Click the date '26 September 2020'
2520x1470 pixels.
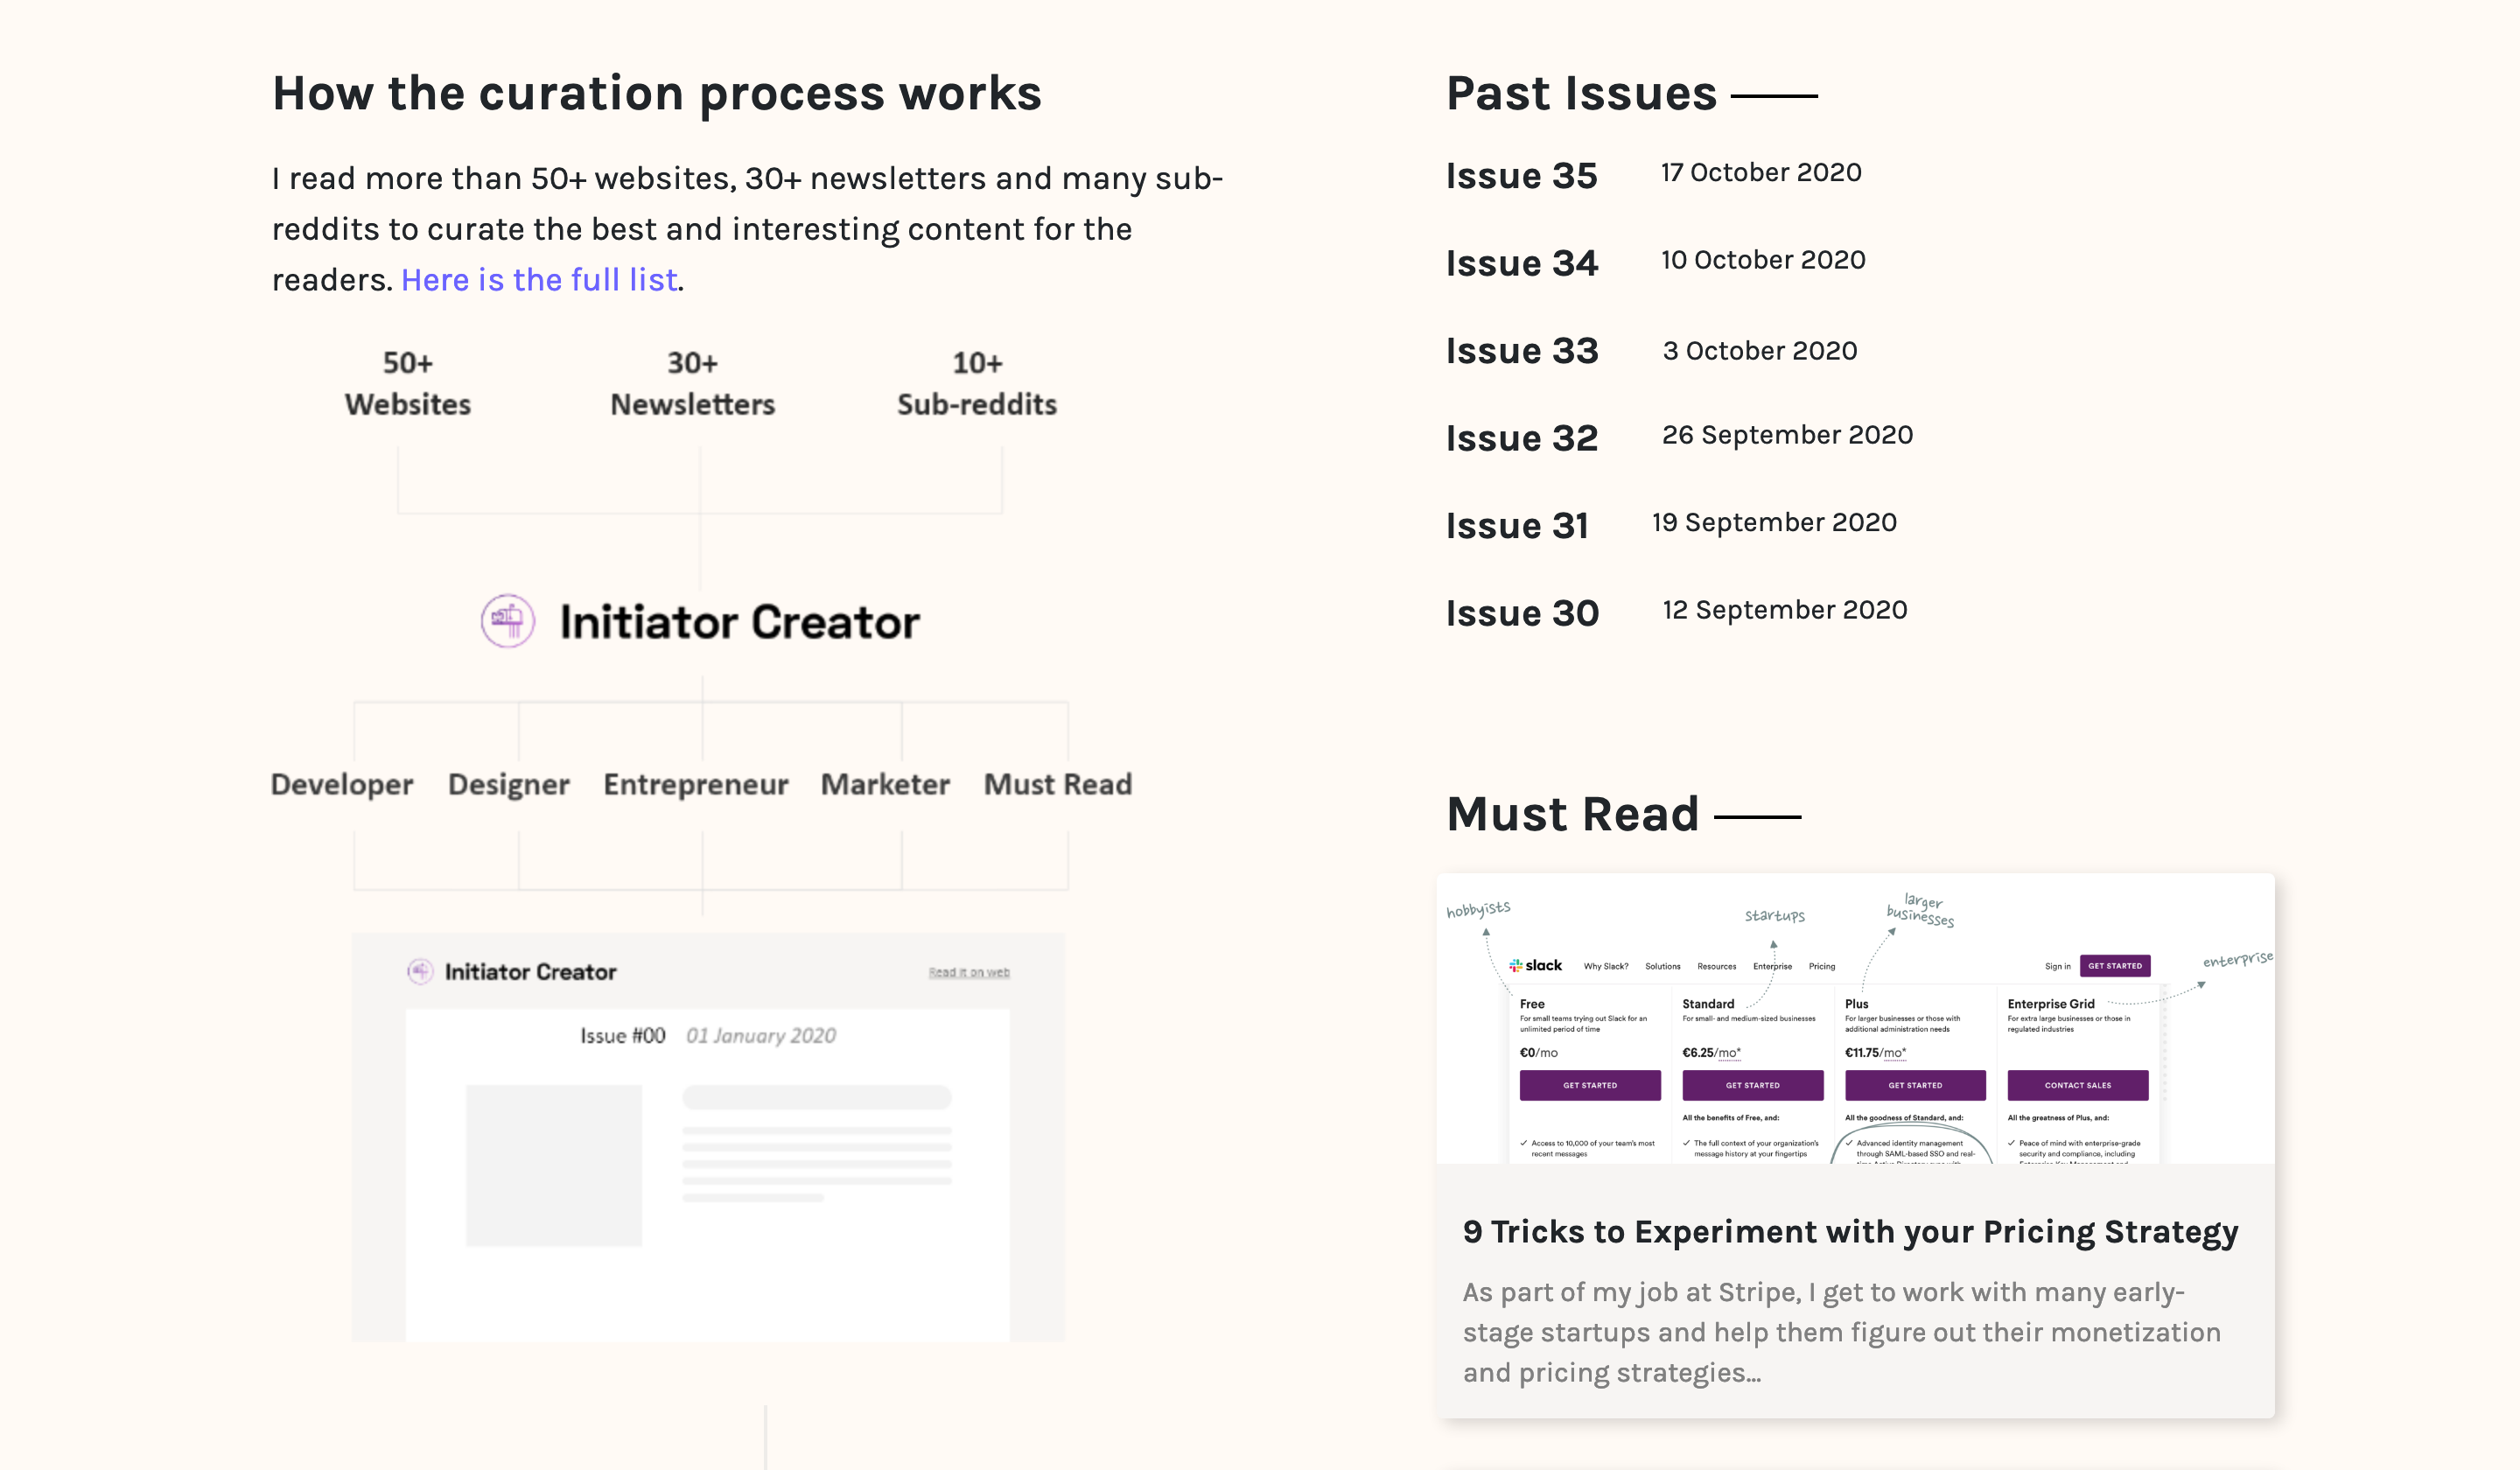(1787, 435)
